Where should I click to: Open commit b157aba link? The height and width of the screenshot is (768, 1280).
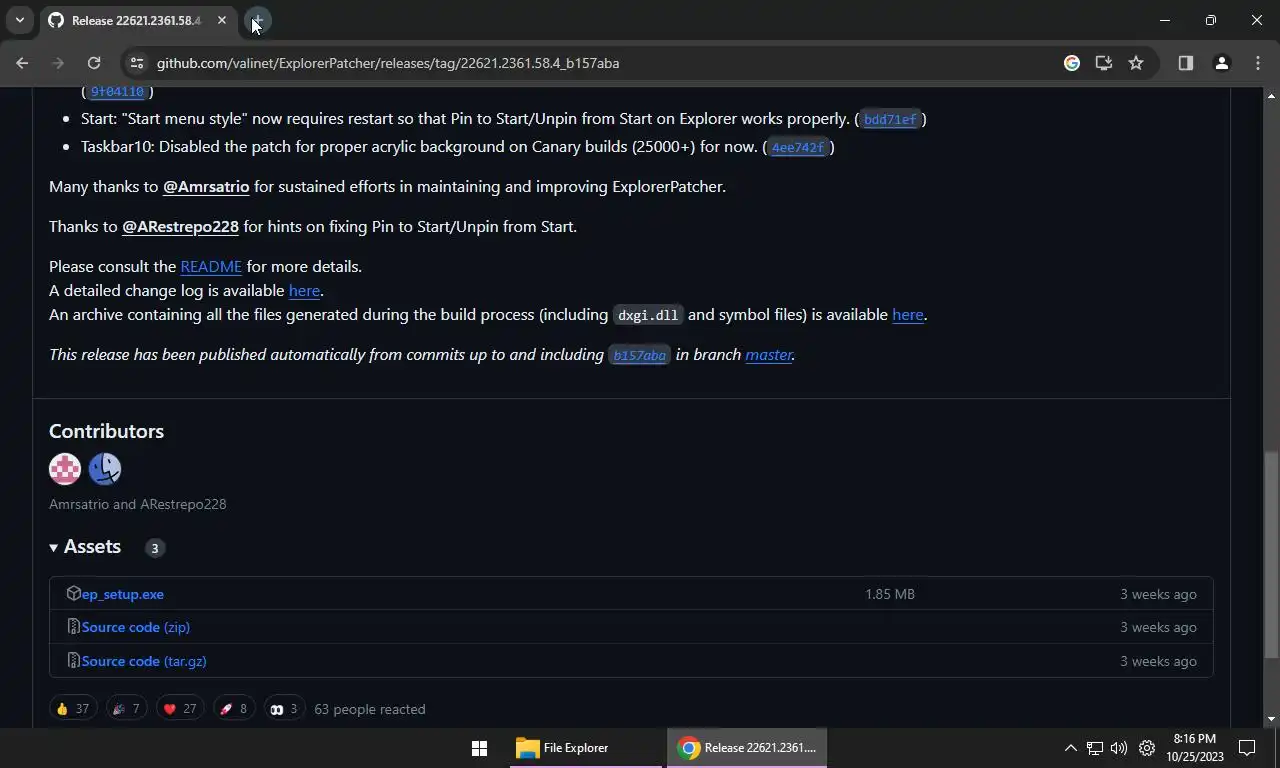coord(640,355)
